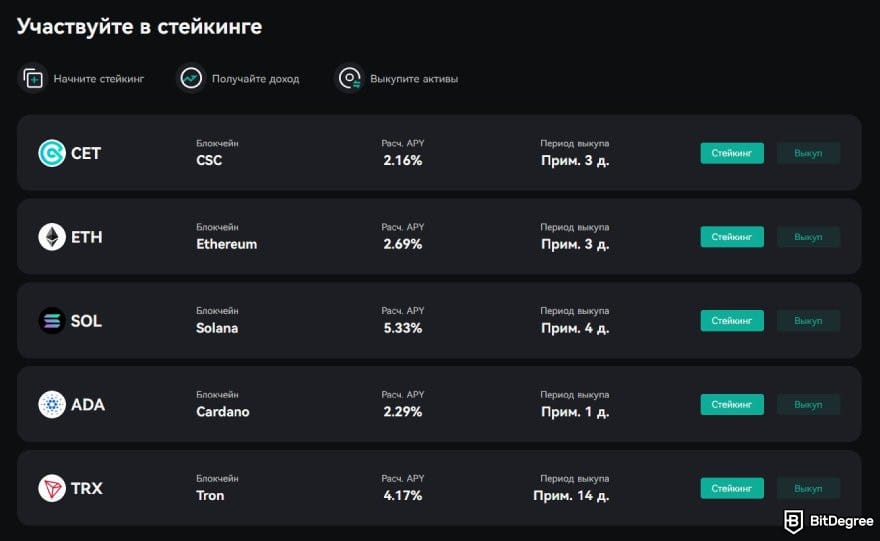Click the 'Начните стейкинг' label
The image size is (880, 541).
click(x=99, y=79)
